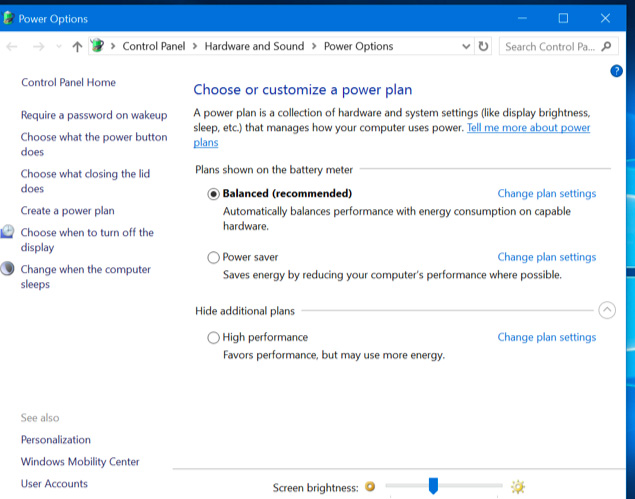Click the search magnifier icon
Viewport: 635px width, 499px height.
point(606,46)
